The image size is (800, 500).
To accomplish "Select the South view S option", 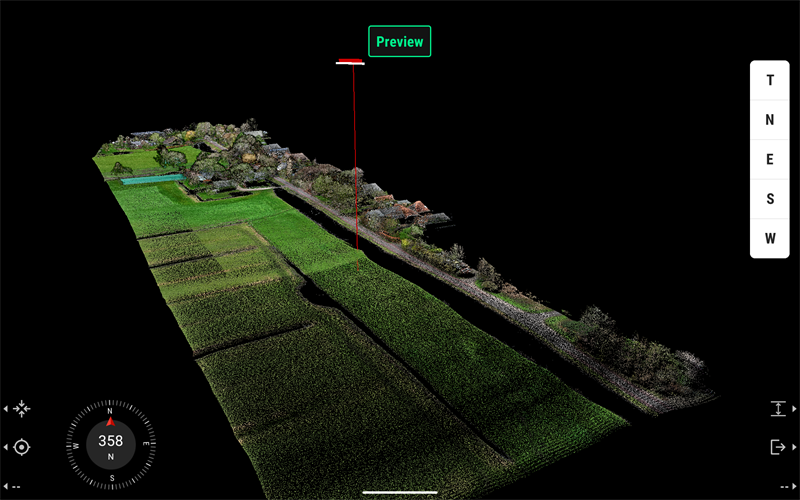I will (x=769, y=199).
